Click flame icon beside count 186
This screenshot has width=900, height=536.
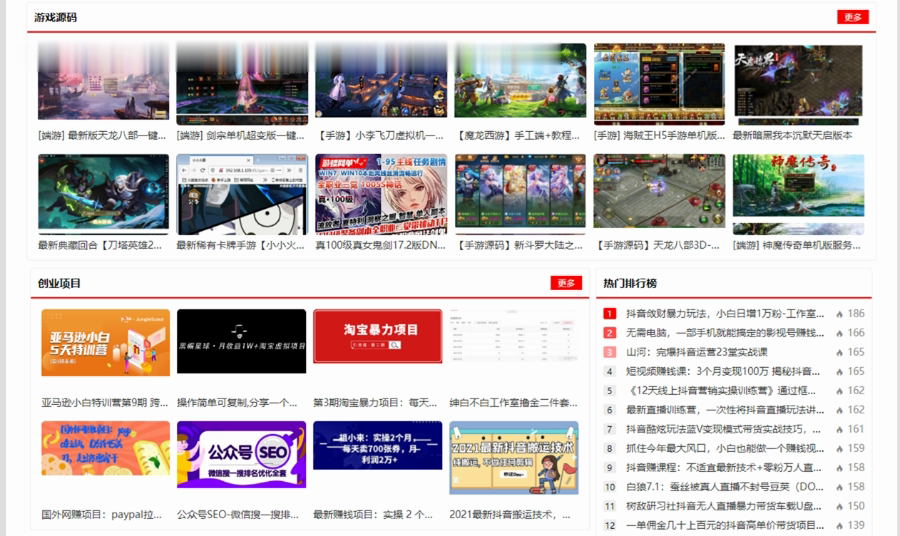pyautogui.click(x=840, y=314)
